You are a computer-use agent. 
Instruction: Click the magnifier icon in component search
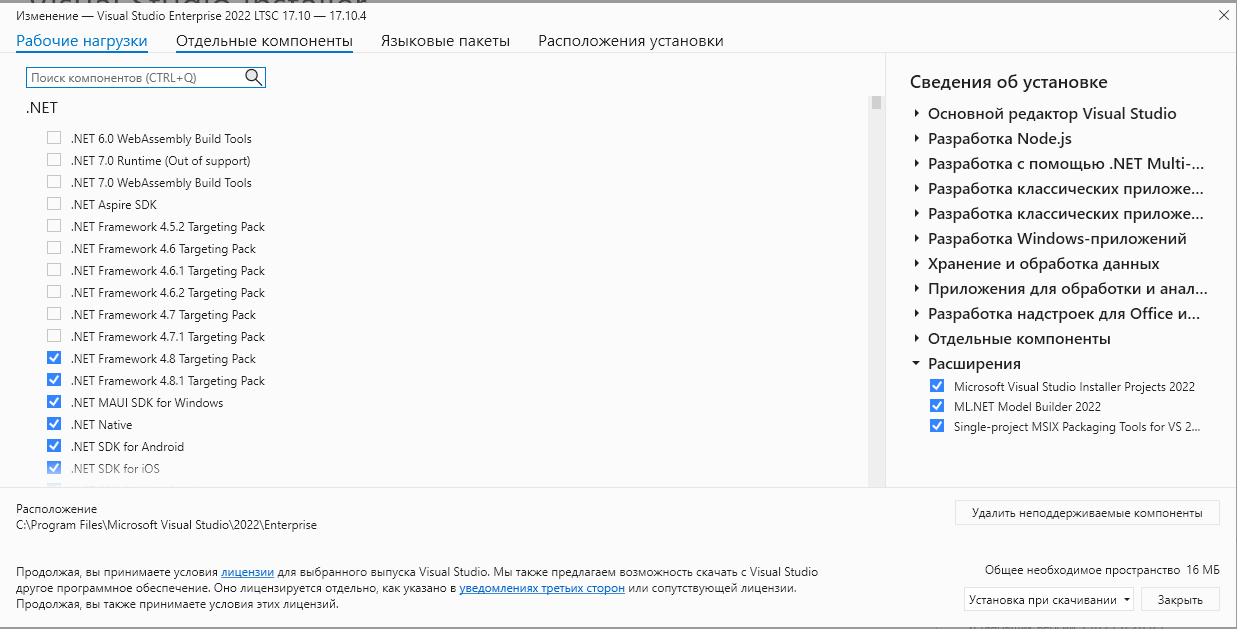pos(253,77)
